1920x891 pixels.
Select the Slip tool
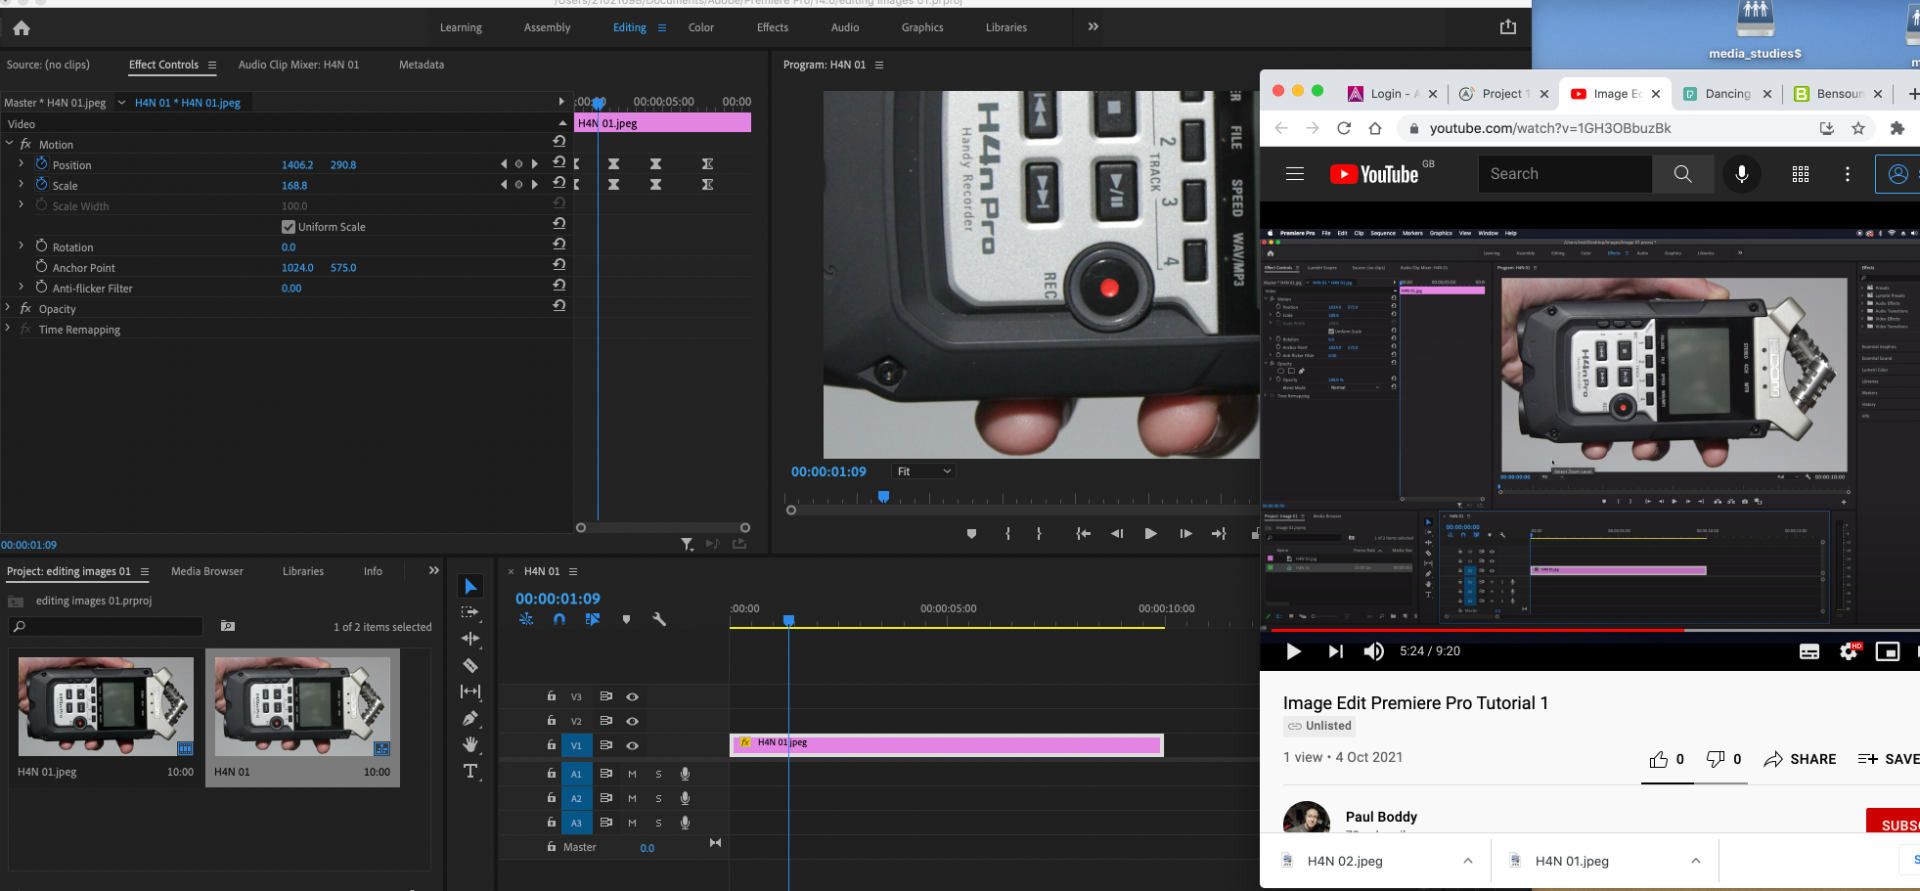tap(471, 691)
